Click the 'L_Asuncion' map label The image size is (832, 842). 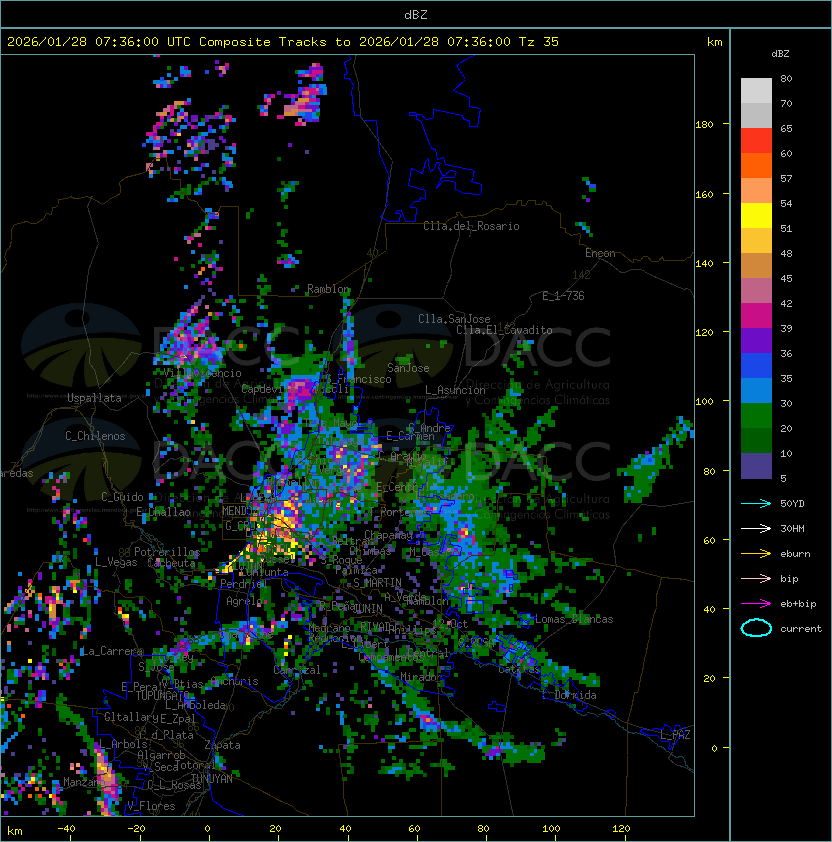[455, 390]
